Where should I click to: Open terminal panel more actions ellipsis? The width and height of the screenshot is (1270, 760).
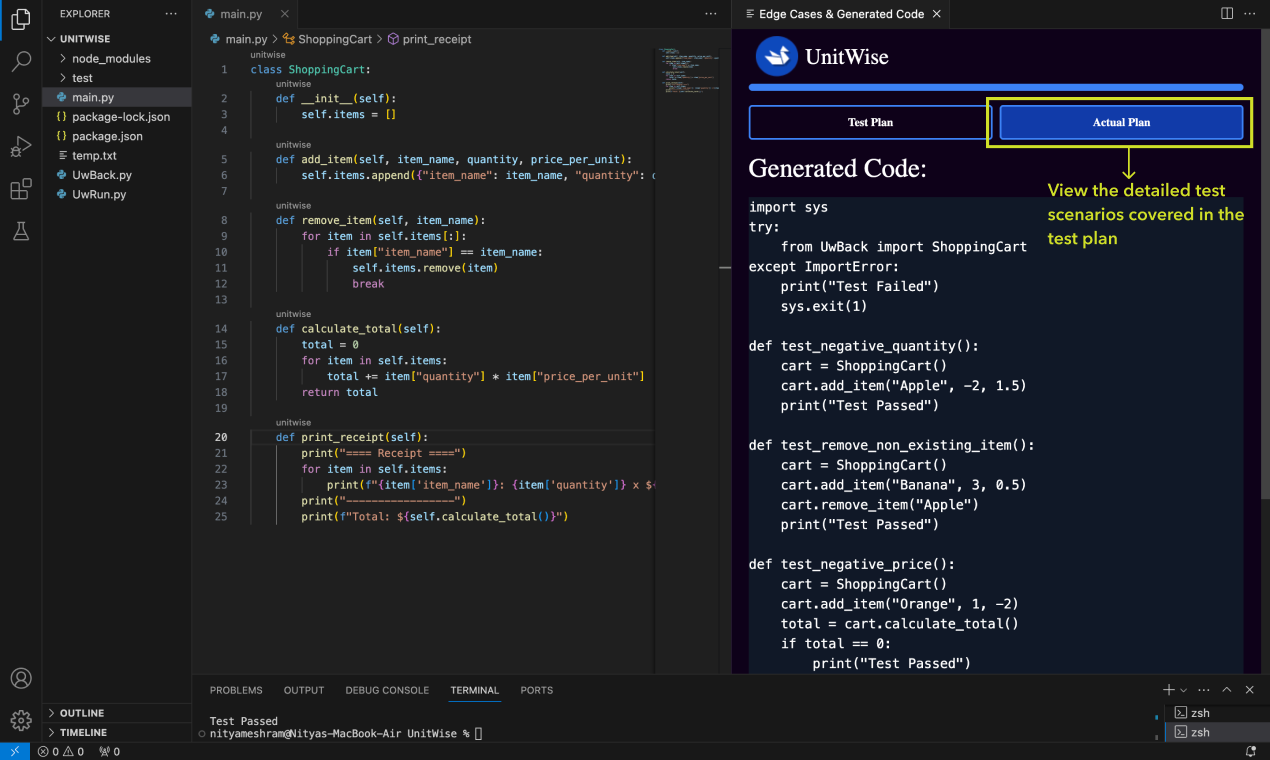click(1205, 690)
